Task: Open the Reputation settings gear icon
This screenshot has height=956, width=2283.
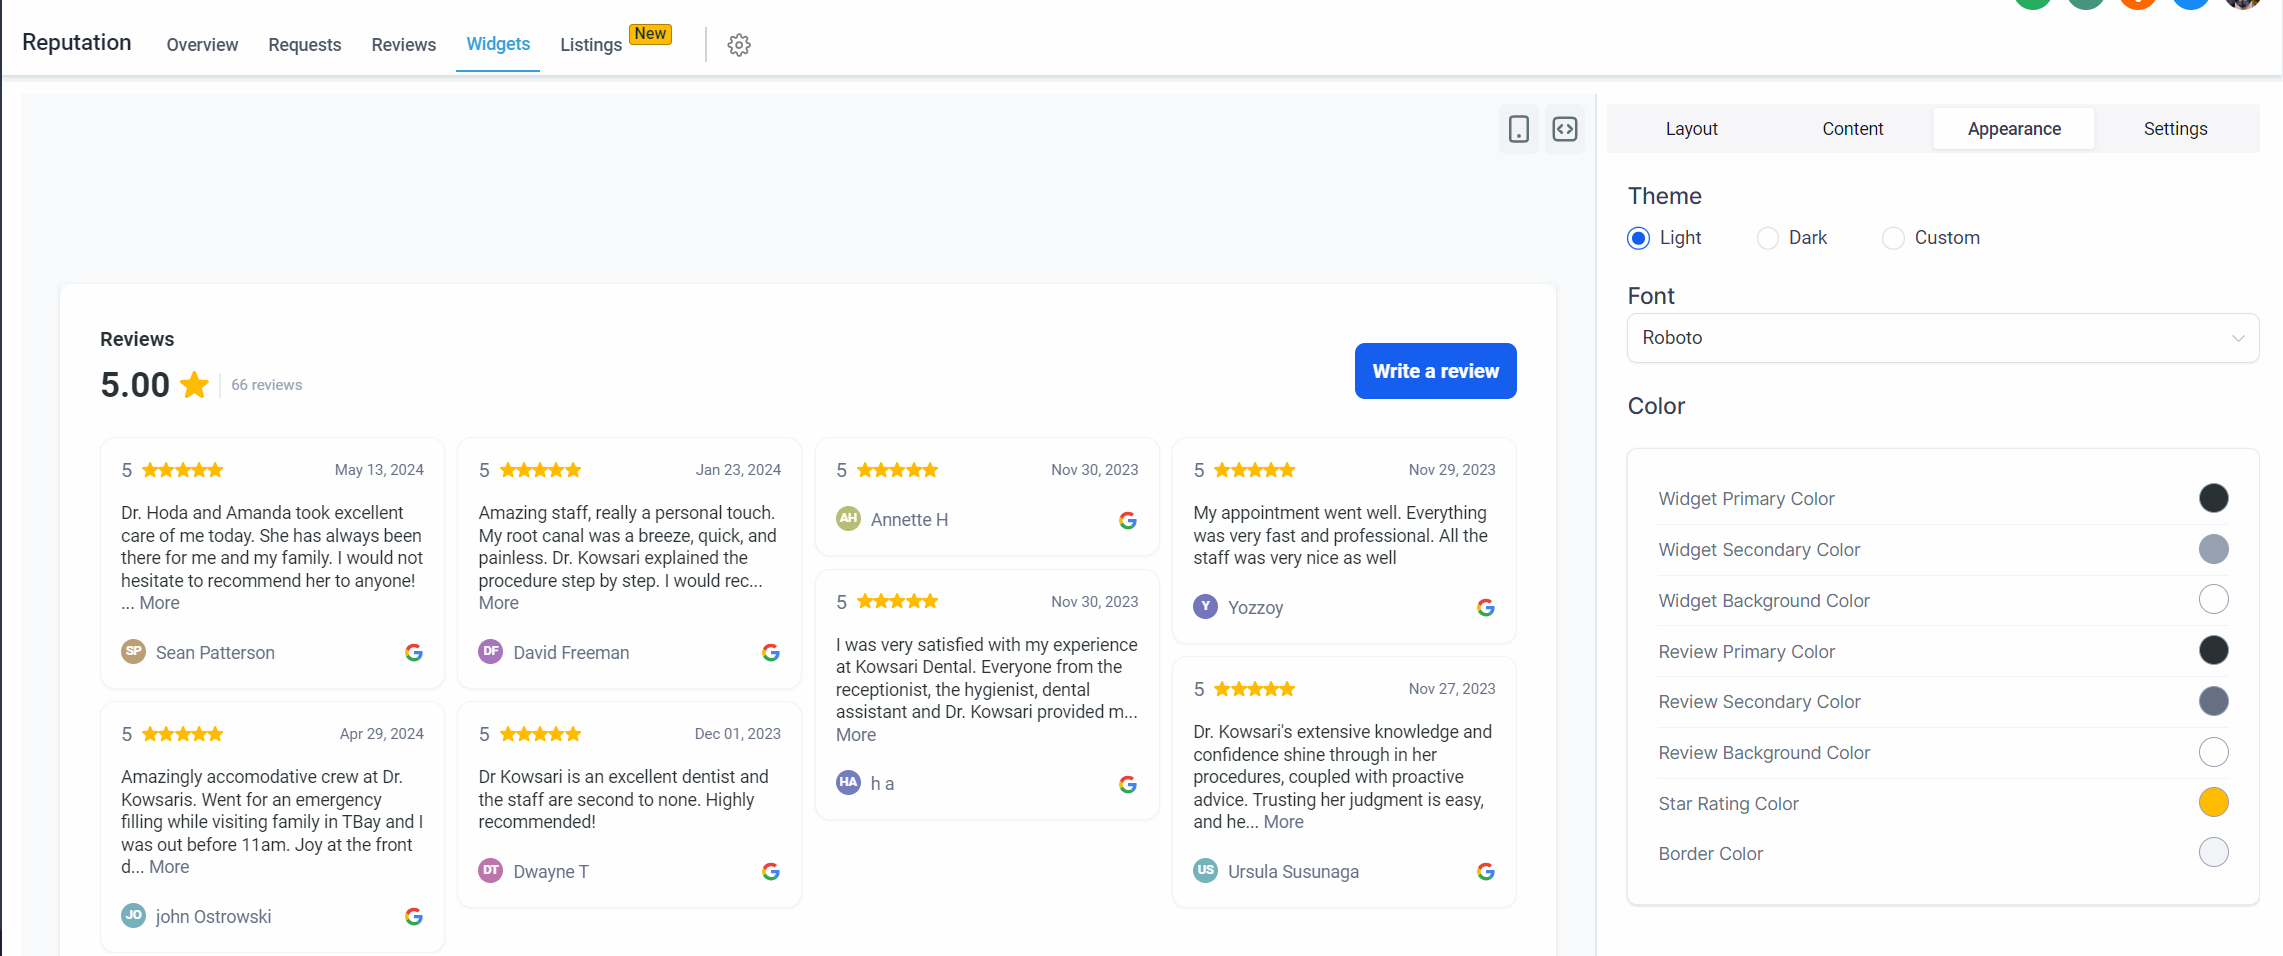Action: click(x=739, y=45)
